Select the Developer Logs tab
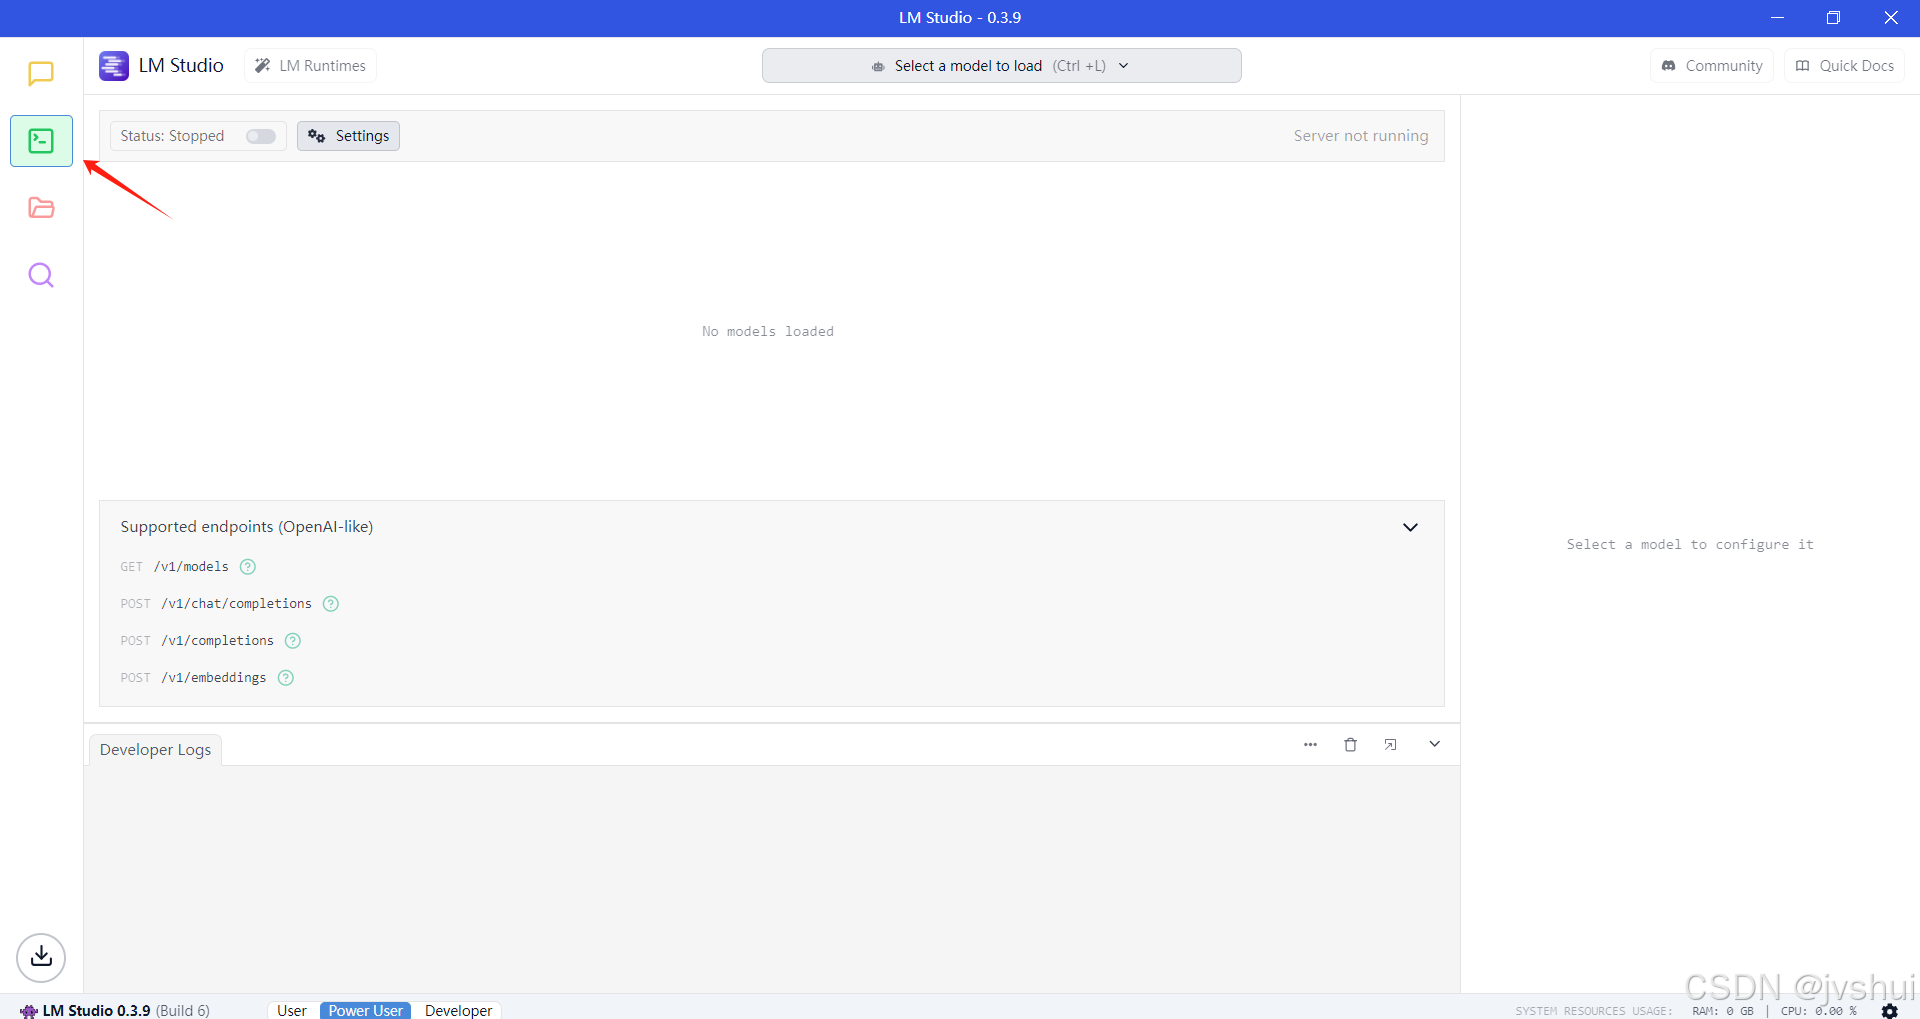1920x1019 pixels. click(155, 750)
